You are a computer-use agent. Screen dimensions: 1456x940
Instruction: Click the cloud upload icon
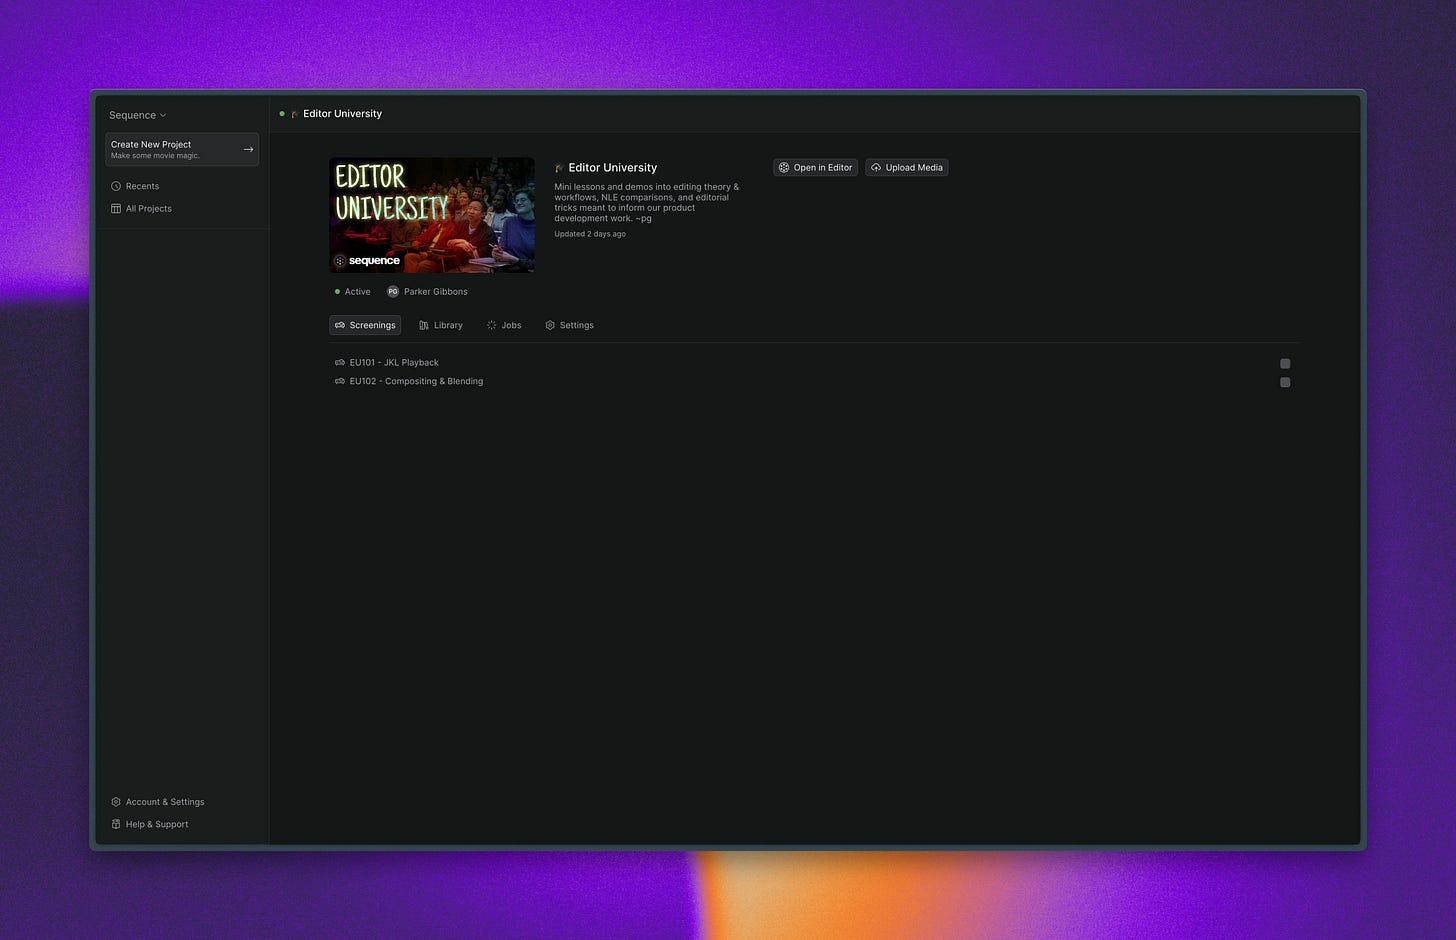click(x=876, y=168)
